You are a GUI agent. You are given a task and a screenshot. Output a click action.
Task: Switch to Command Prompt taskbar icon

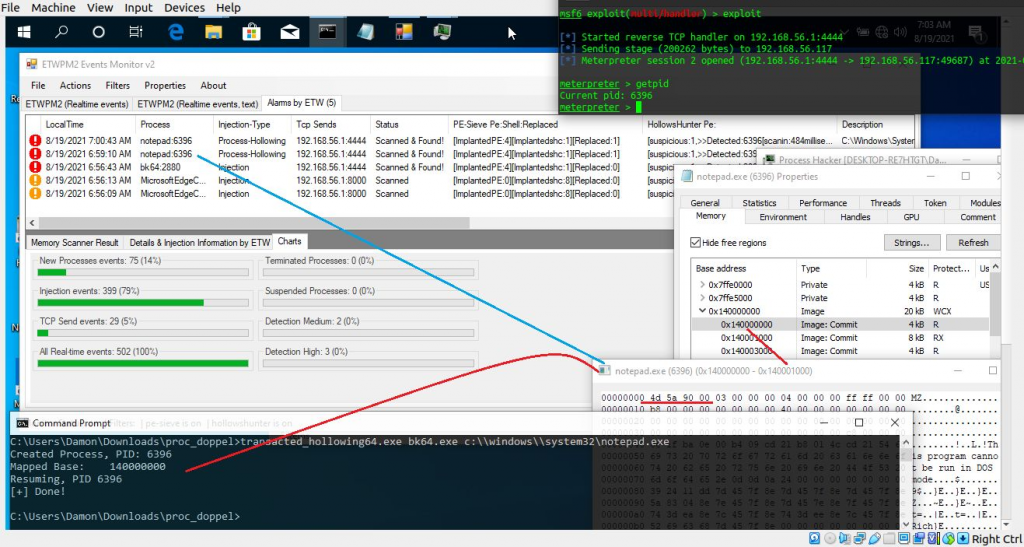(327, 32)
